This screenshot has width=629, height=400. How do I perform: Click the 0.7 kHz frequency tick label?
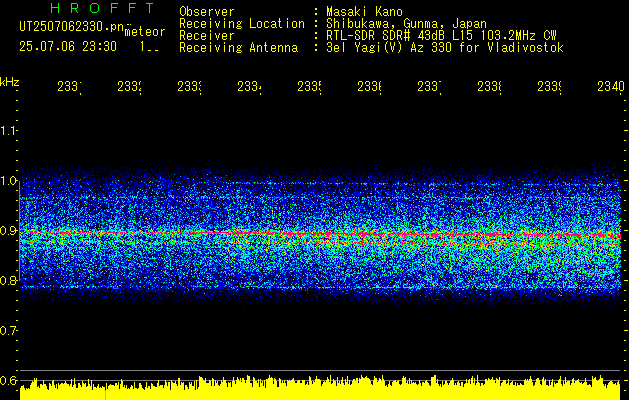(8, 330)
